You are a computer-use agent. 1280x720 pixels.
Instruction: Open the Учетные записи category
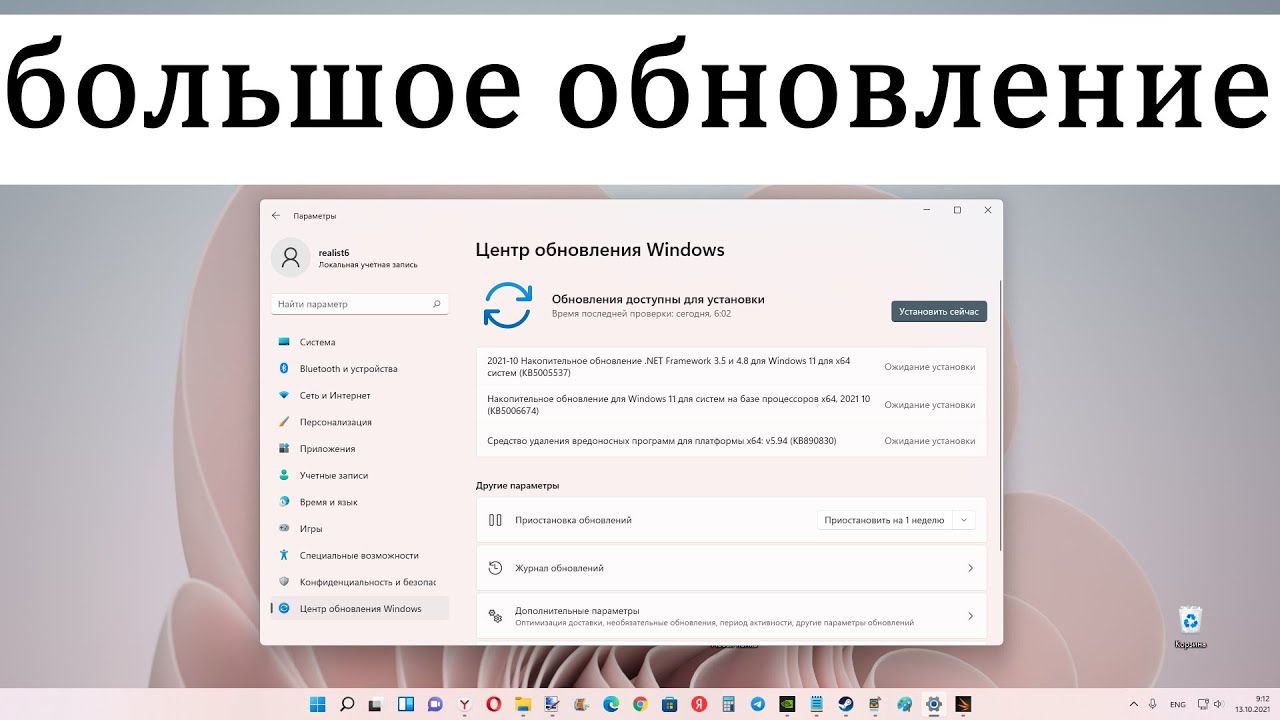pos(360,475)
